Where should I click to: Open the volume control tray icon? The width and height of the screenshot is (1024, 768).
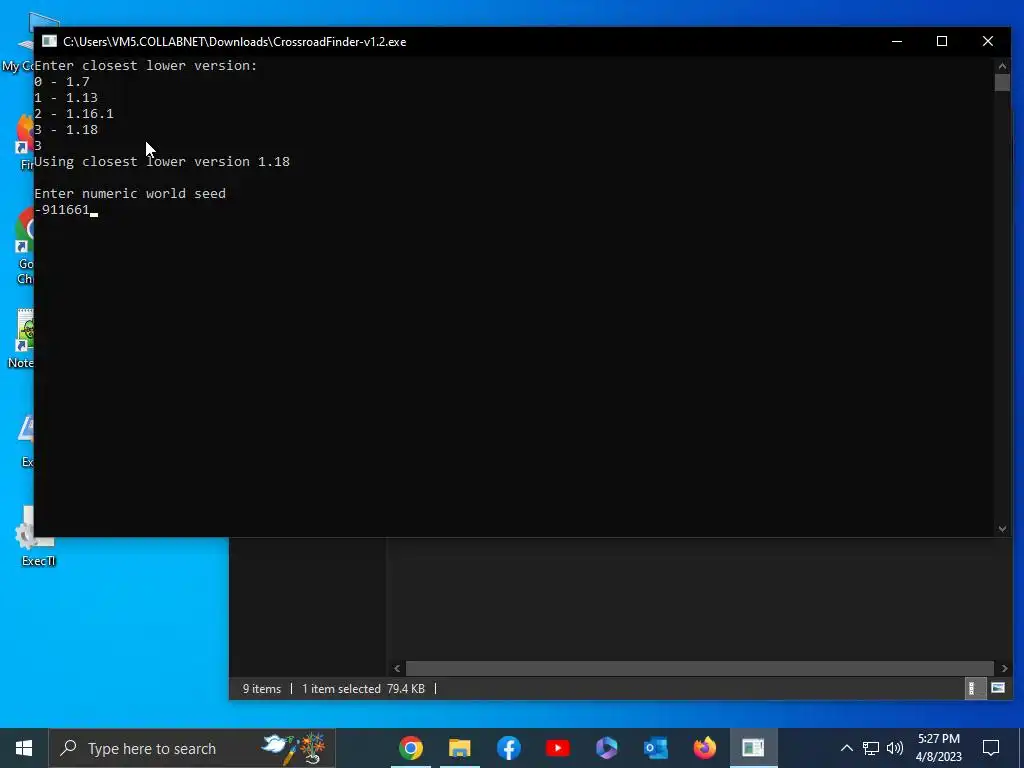click(895, 748)
